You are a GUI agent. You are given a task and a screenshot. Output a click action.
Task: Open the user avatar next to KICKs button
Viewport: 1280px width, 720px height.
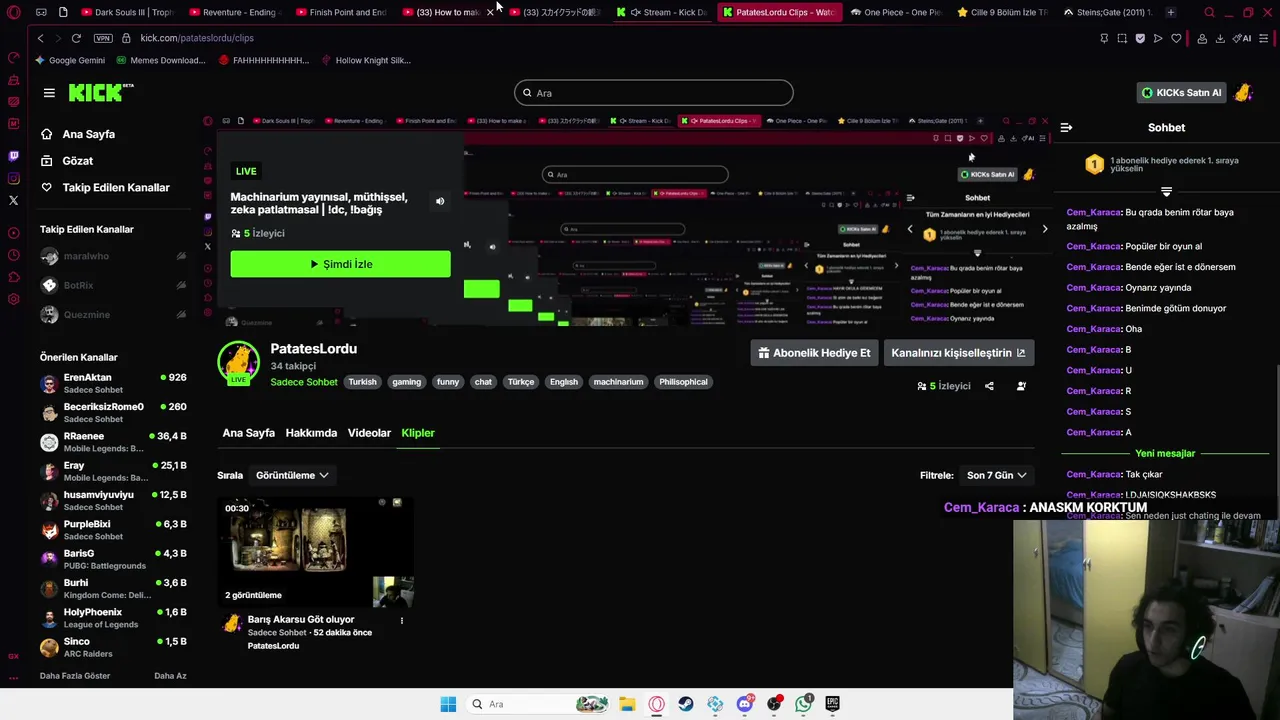(1243, 93)
